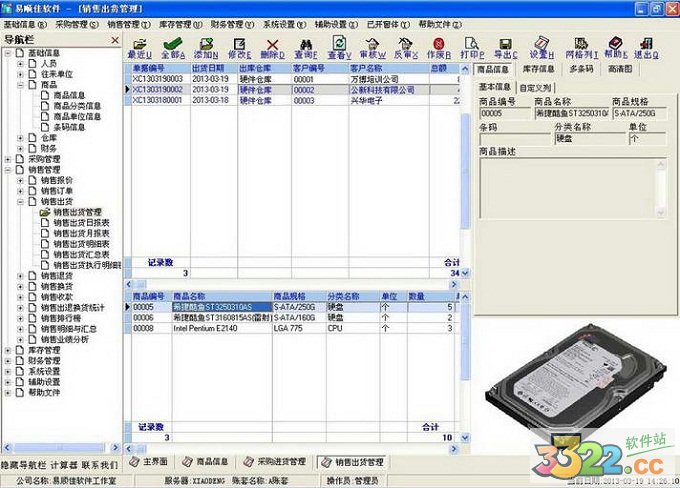Click the 退出 (exit) toolbar icon
The image size is (680, 488).
point(646,48)
